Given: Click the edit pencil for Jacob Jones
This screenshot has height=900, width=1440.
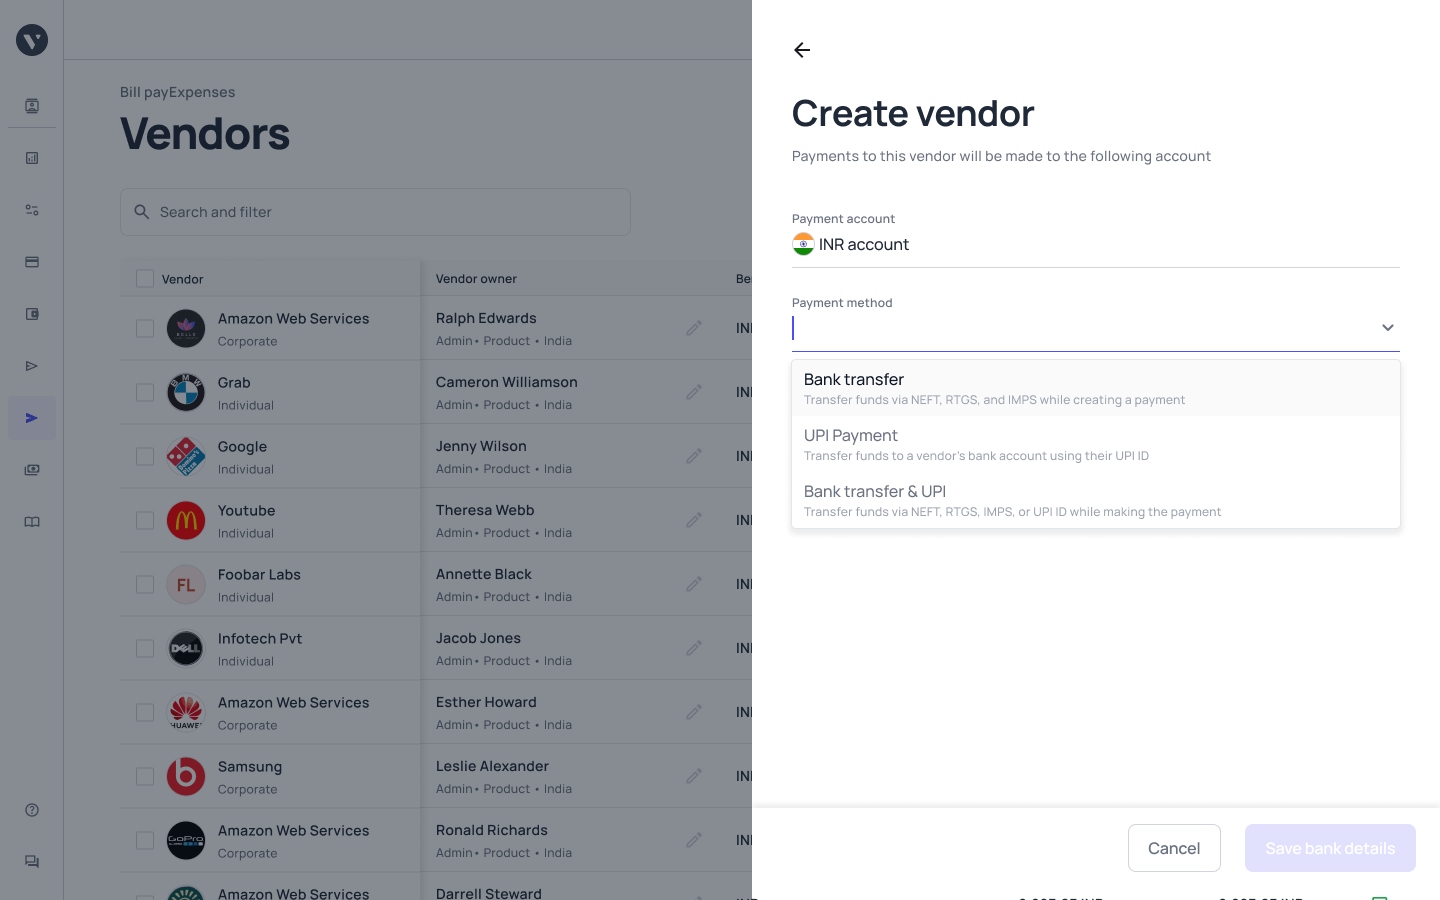Looking at the screenshot, I should [694, 648].
